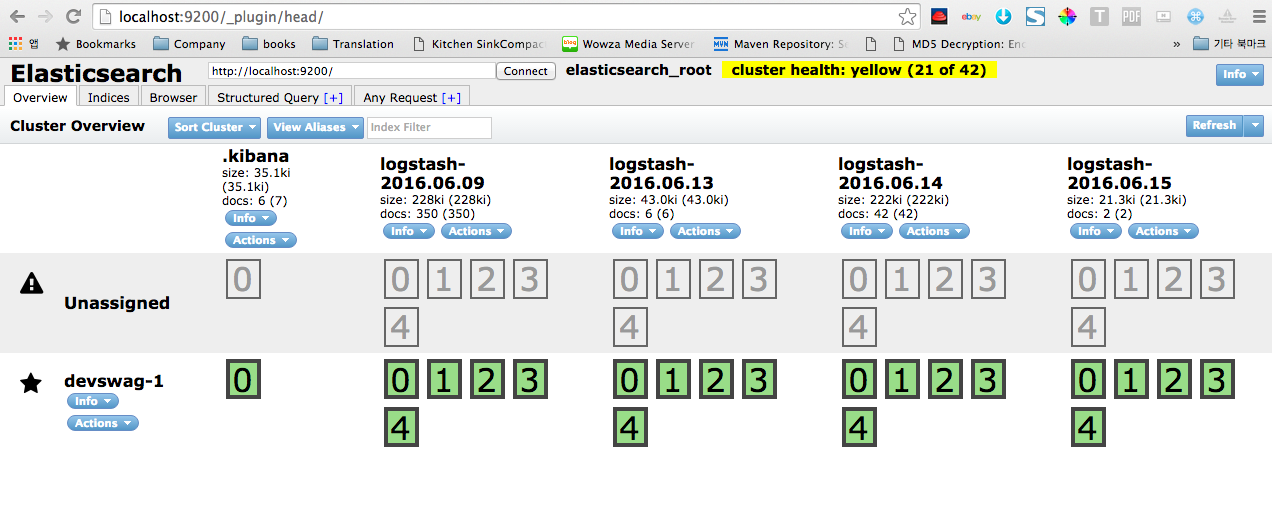Click the Index Filter field
This screenshot has height=519, width=1272.
(x=430, y=127)
